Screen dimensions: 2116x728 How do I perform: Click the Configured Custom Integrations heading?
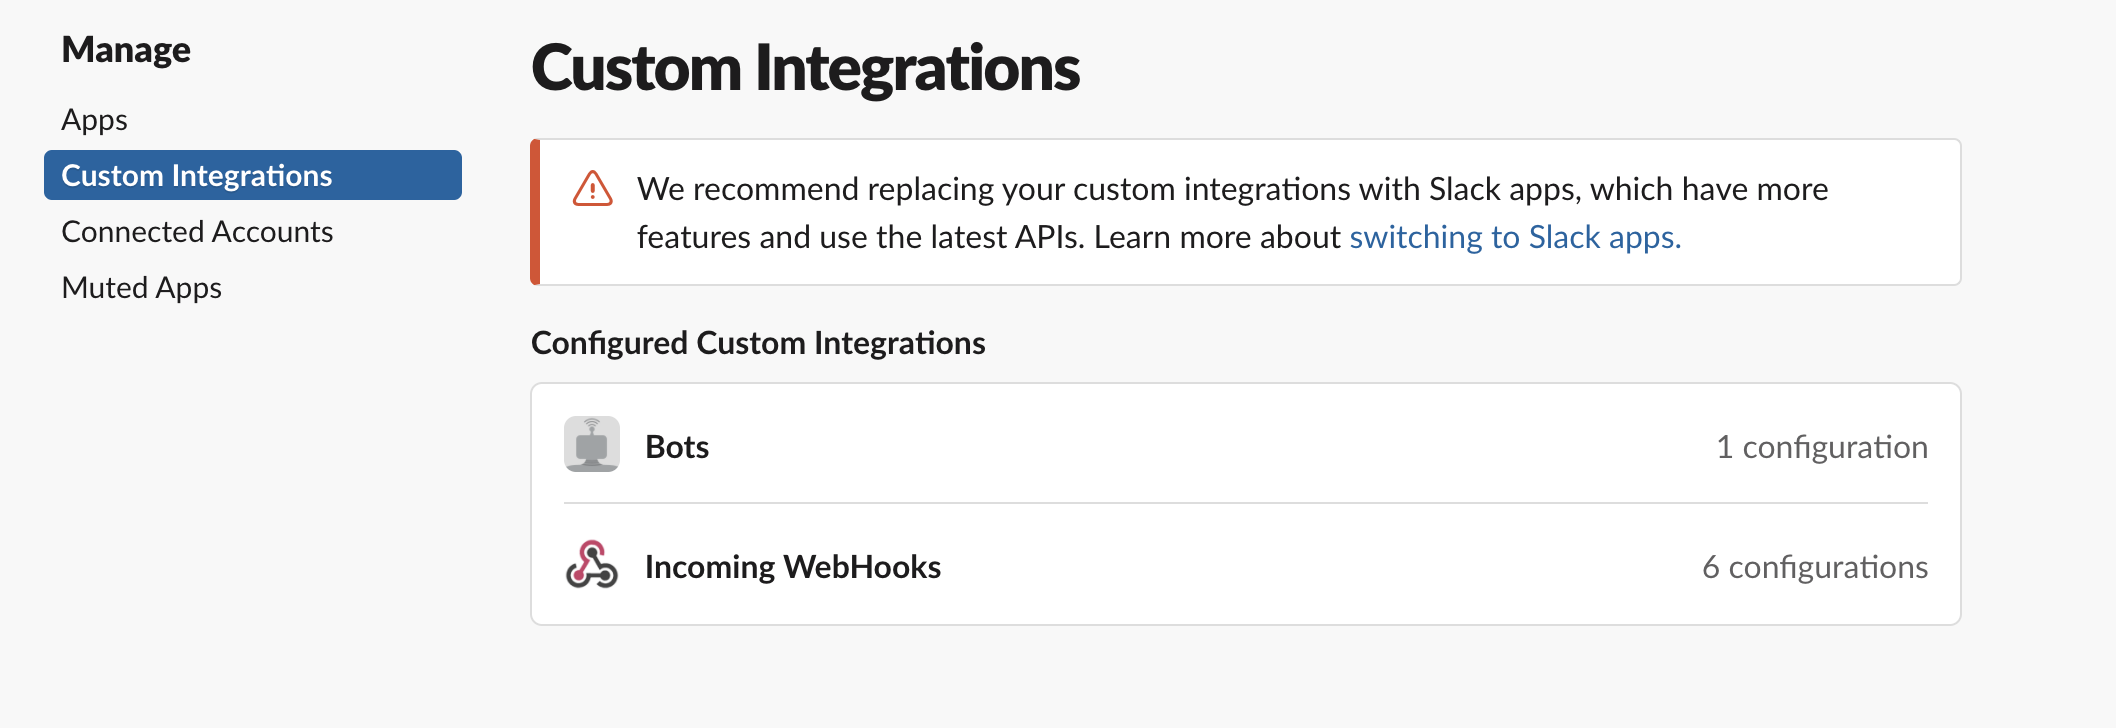click(x=758, y=343)
